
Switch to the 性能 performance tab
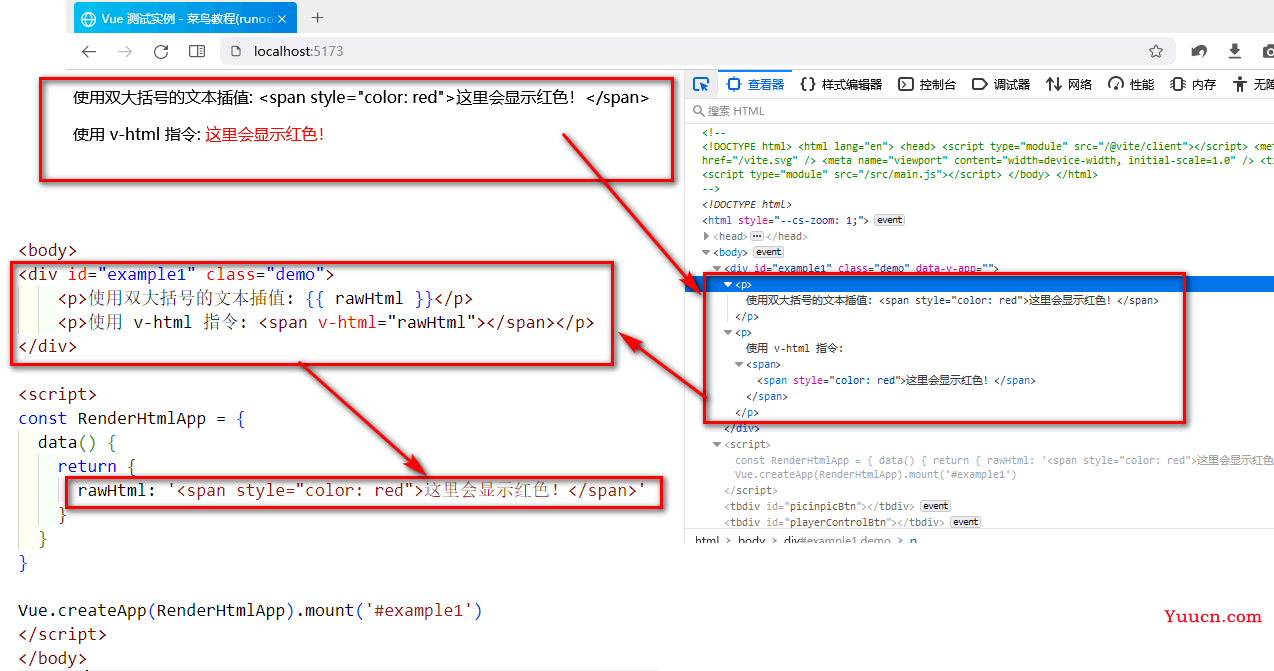[x=1131, y=84]
